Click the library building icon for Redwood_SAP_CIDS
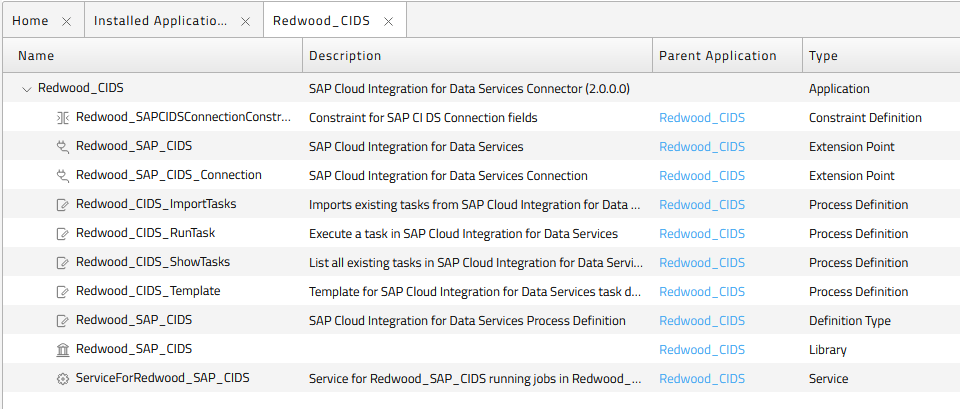This screenshot has height=409, width=960. coord(62,350)
